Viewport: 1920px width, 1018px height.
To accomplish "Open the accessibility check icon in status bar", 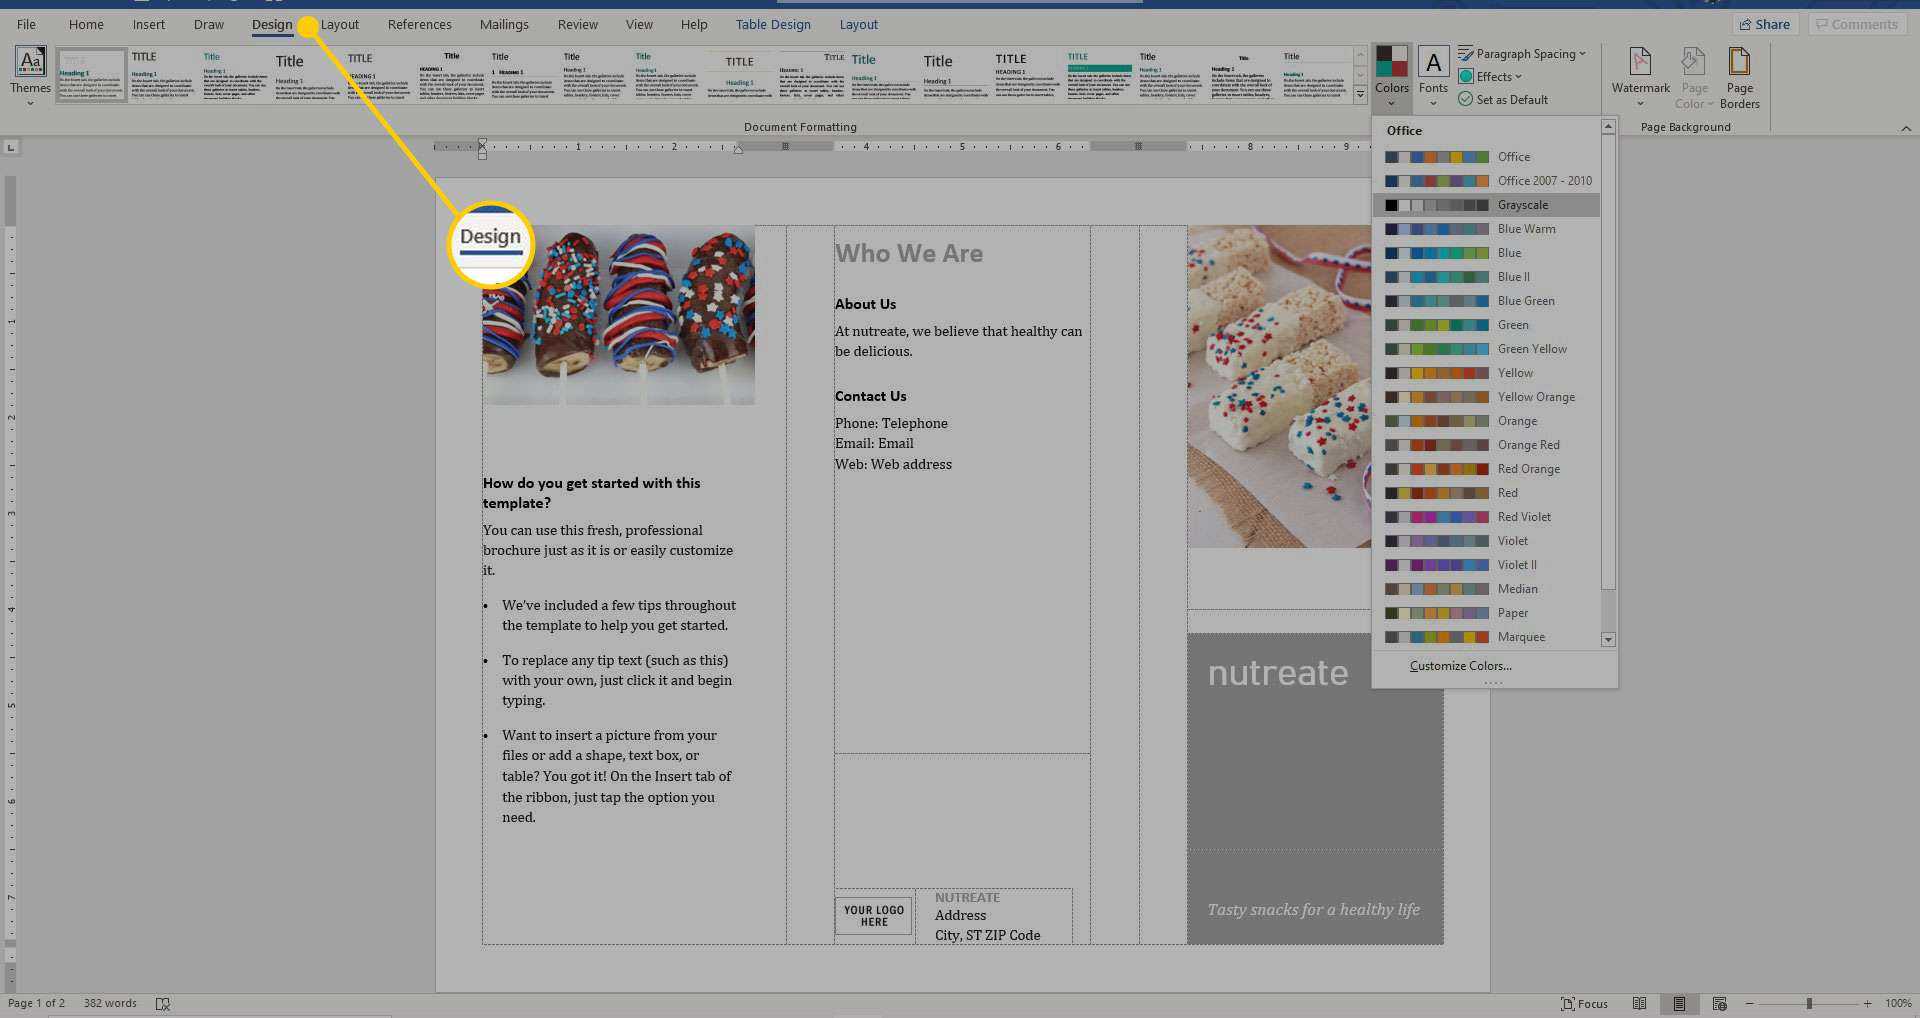I will point(163,1003).
